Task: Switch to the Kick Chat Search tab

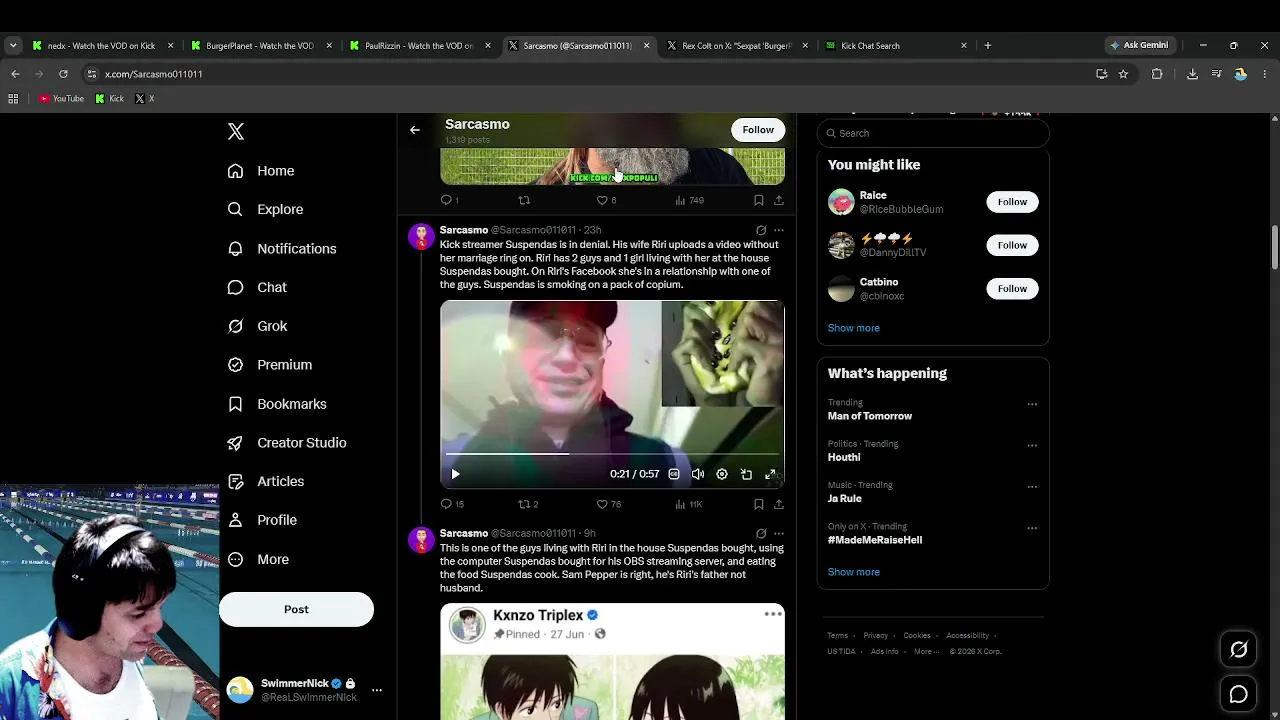Action: (896, 45)
